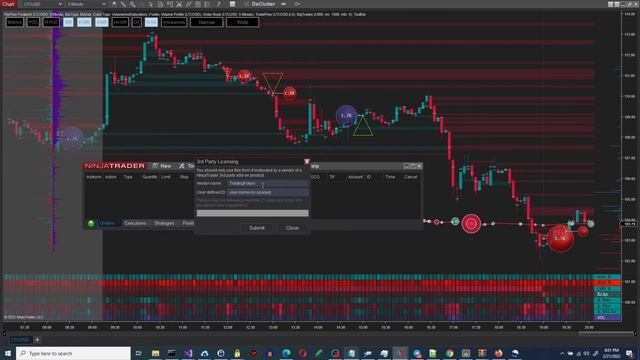The height and width of the screenshot is (360, 640).
Task: Click the taskbar search box
Action: click(73, 353)
